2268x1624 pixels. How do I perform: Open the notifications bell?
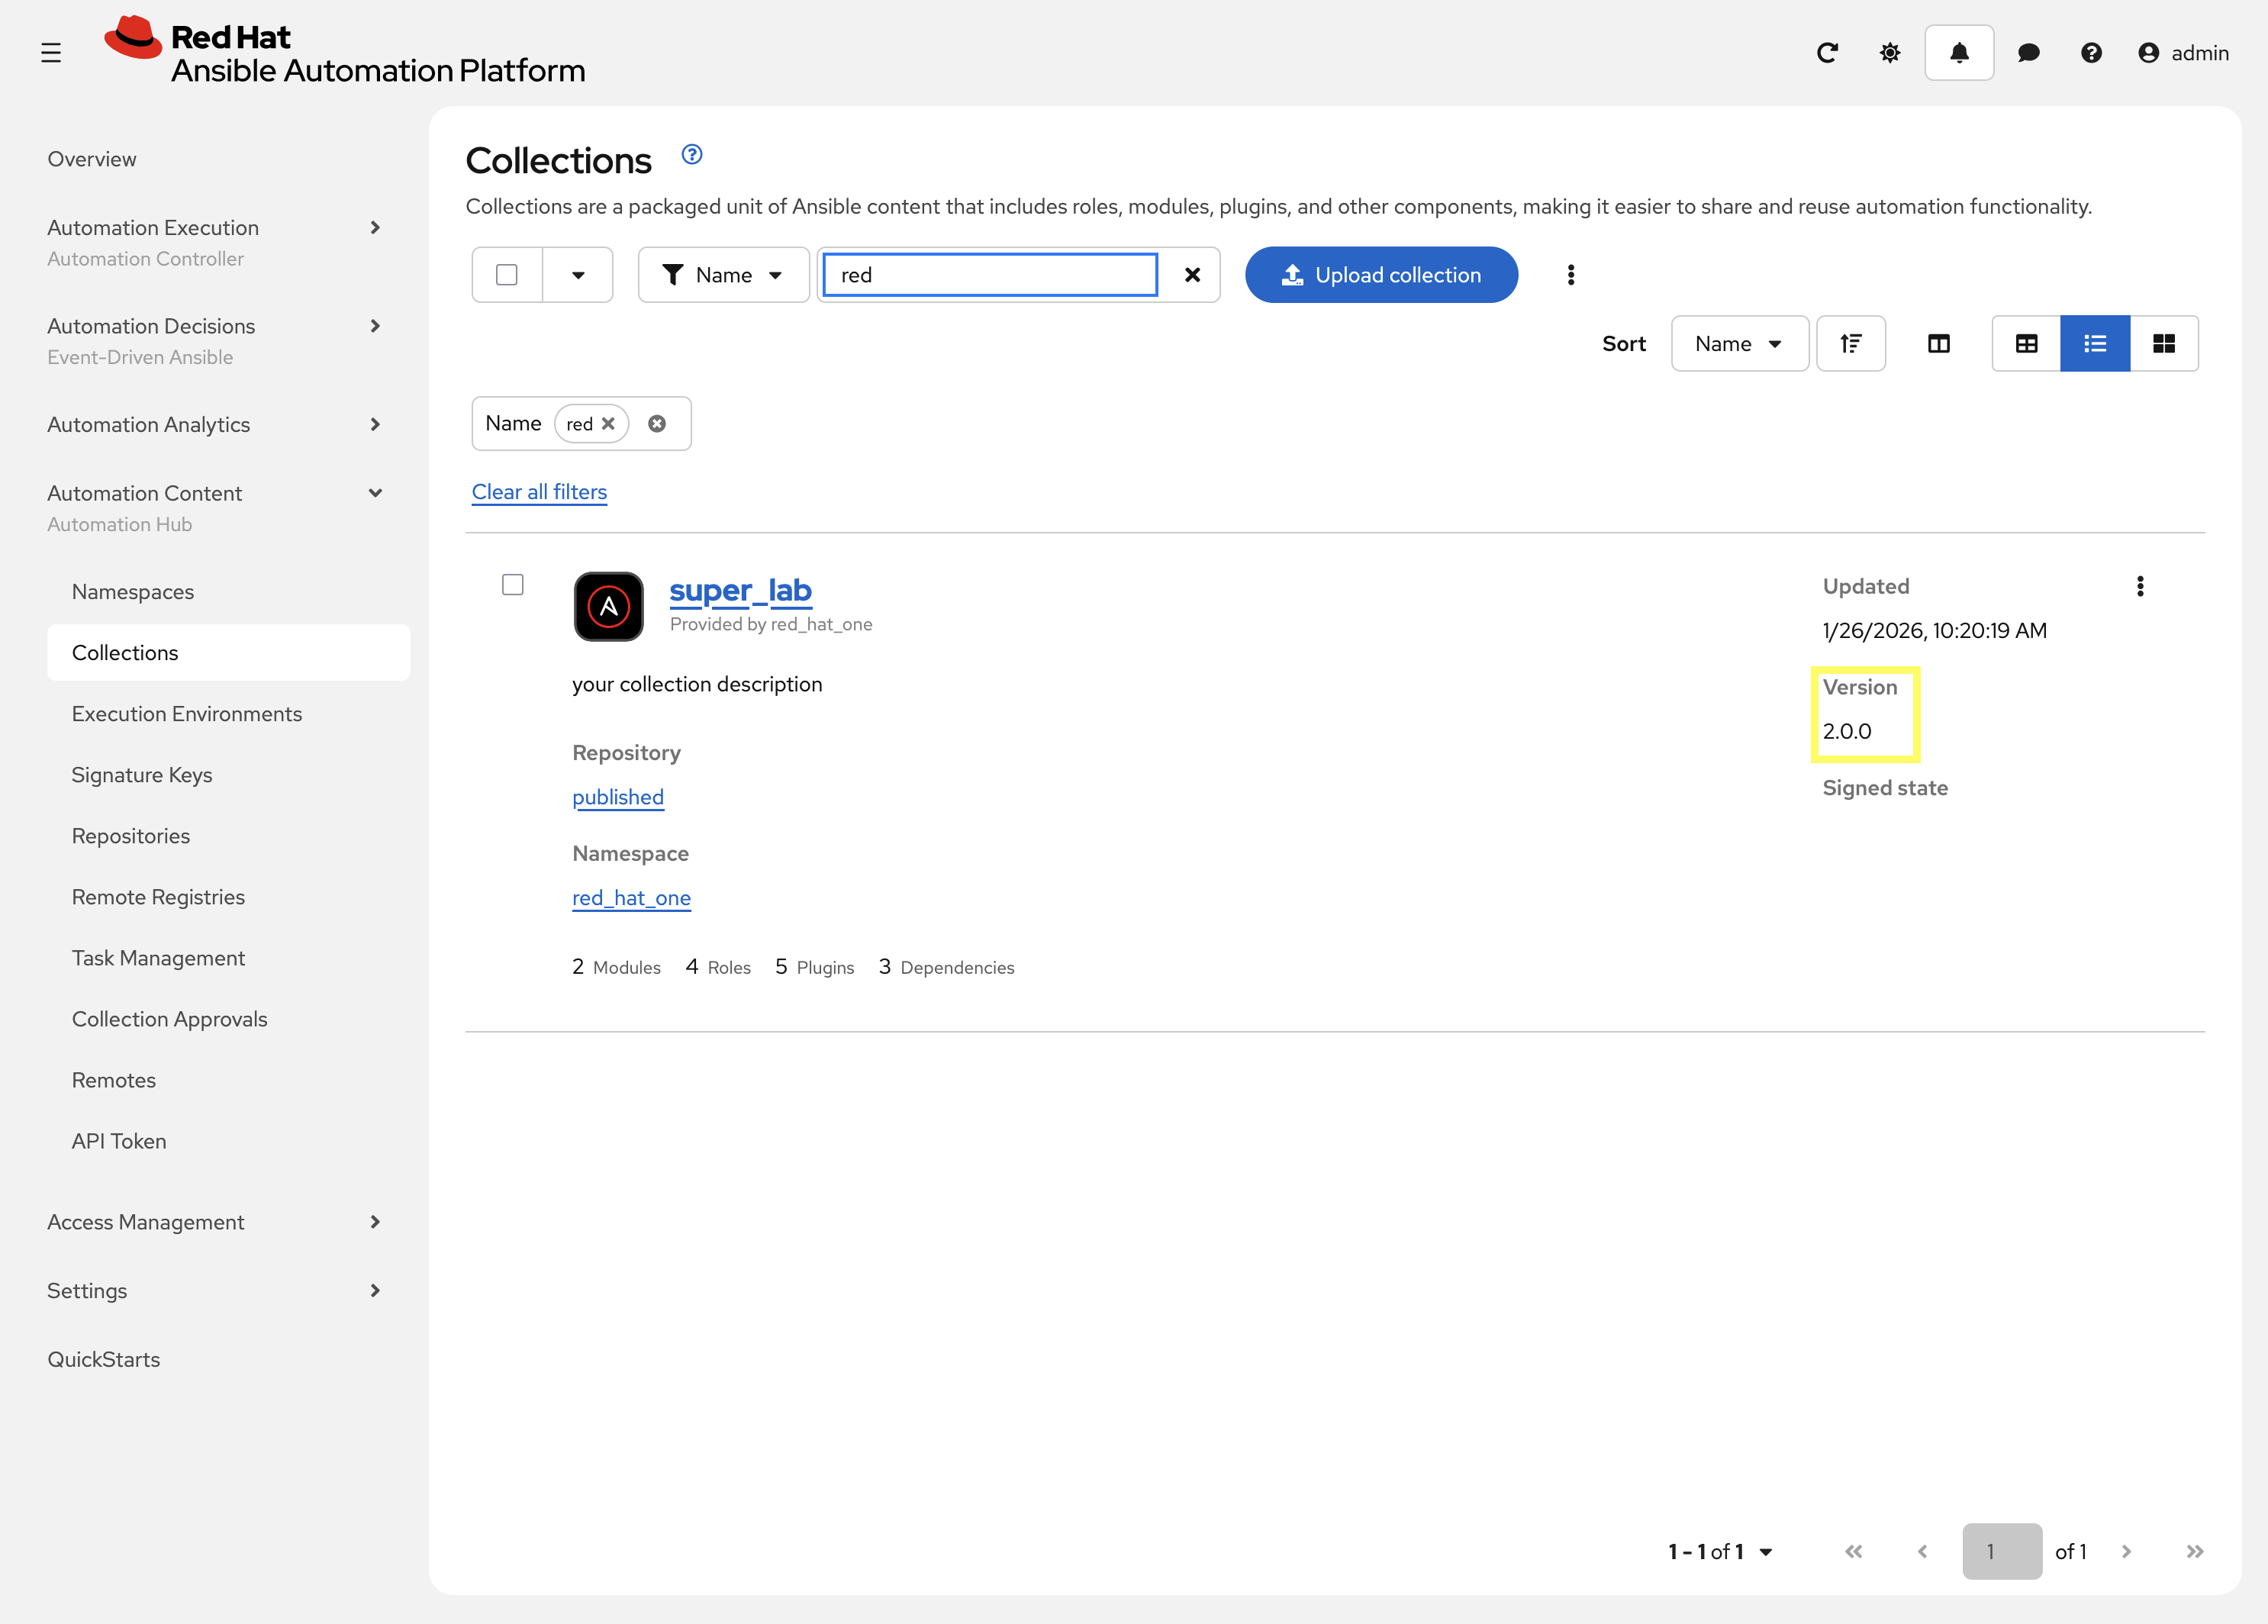point(1959,52)
